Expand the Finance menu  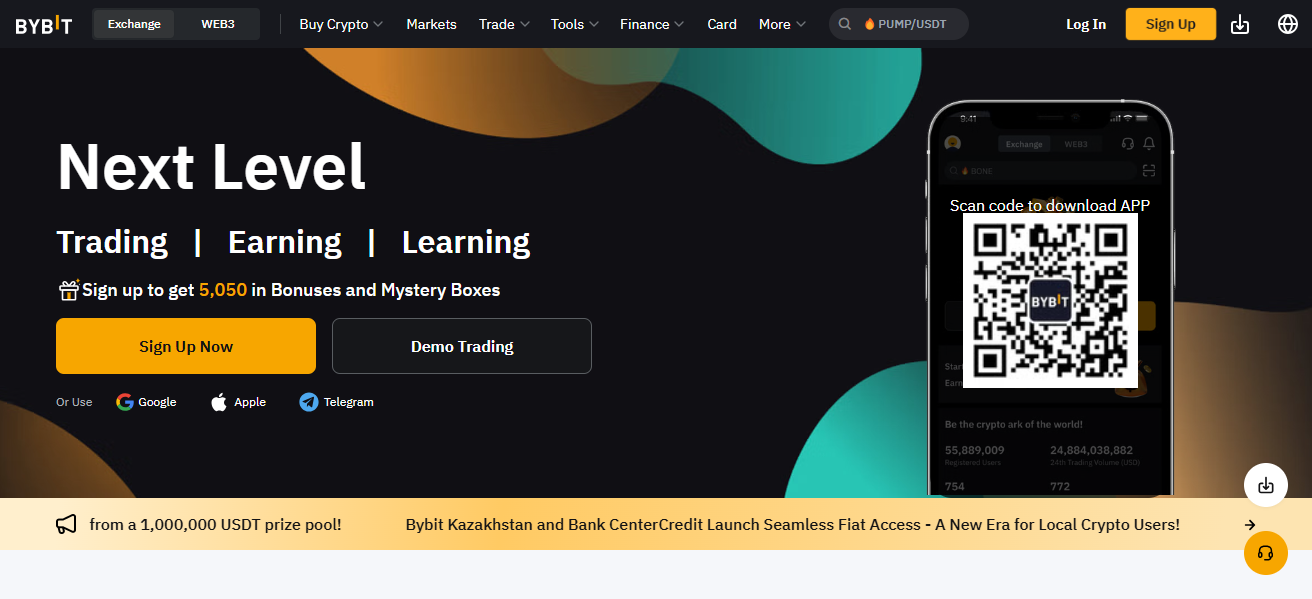[x=652, y=24]
